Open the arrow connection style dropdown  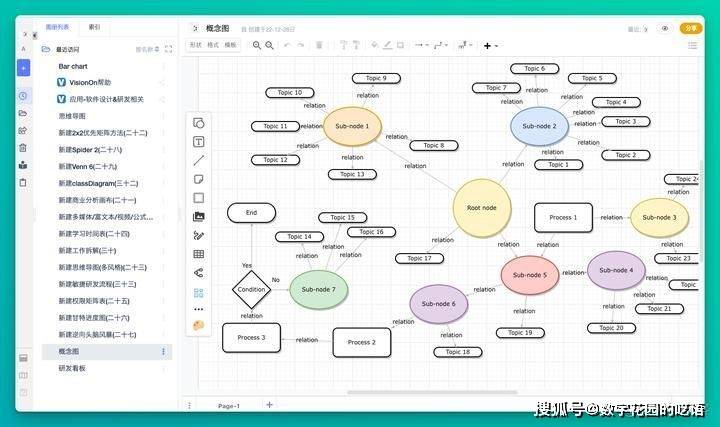point(421,45)
